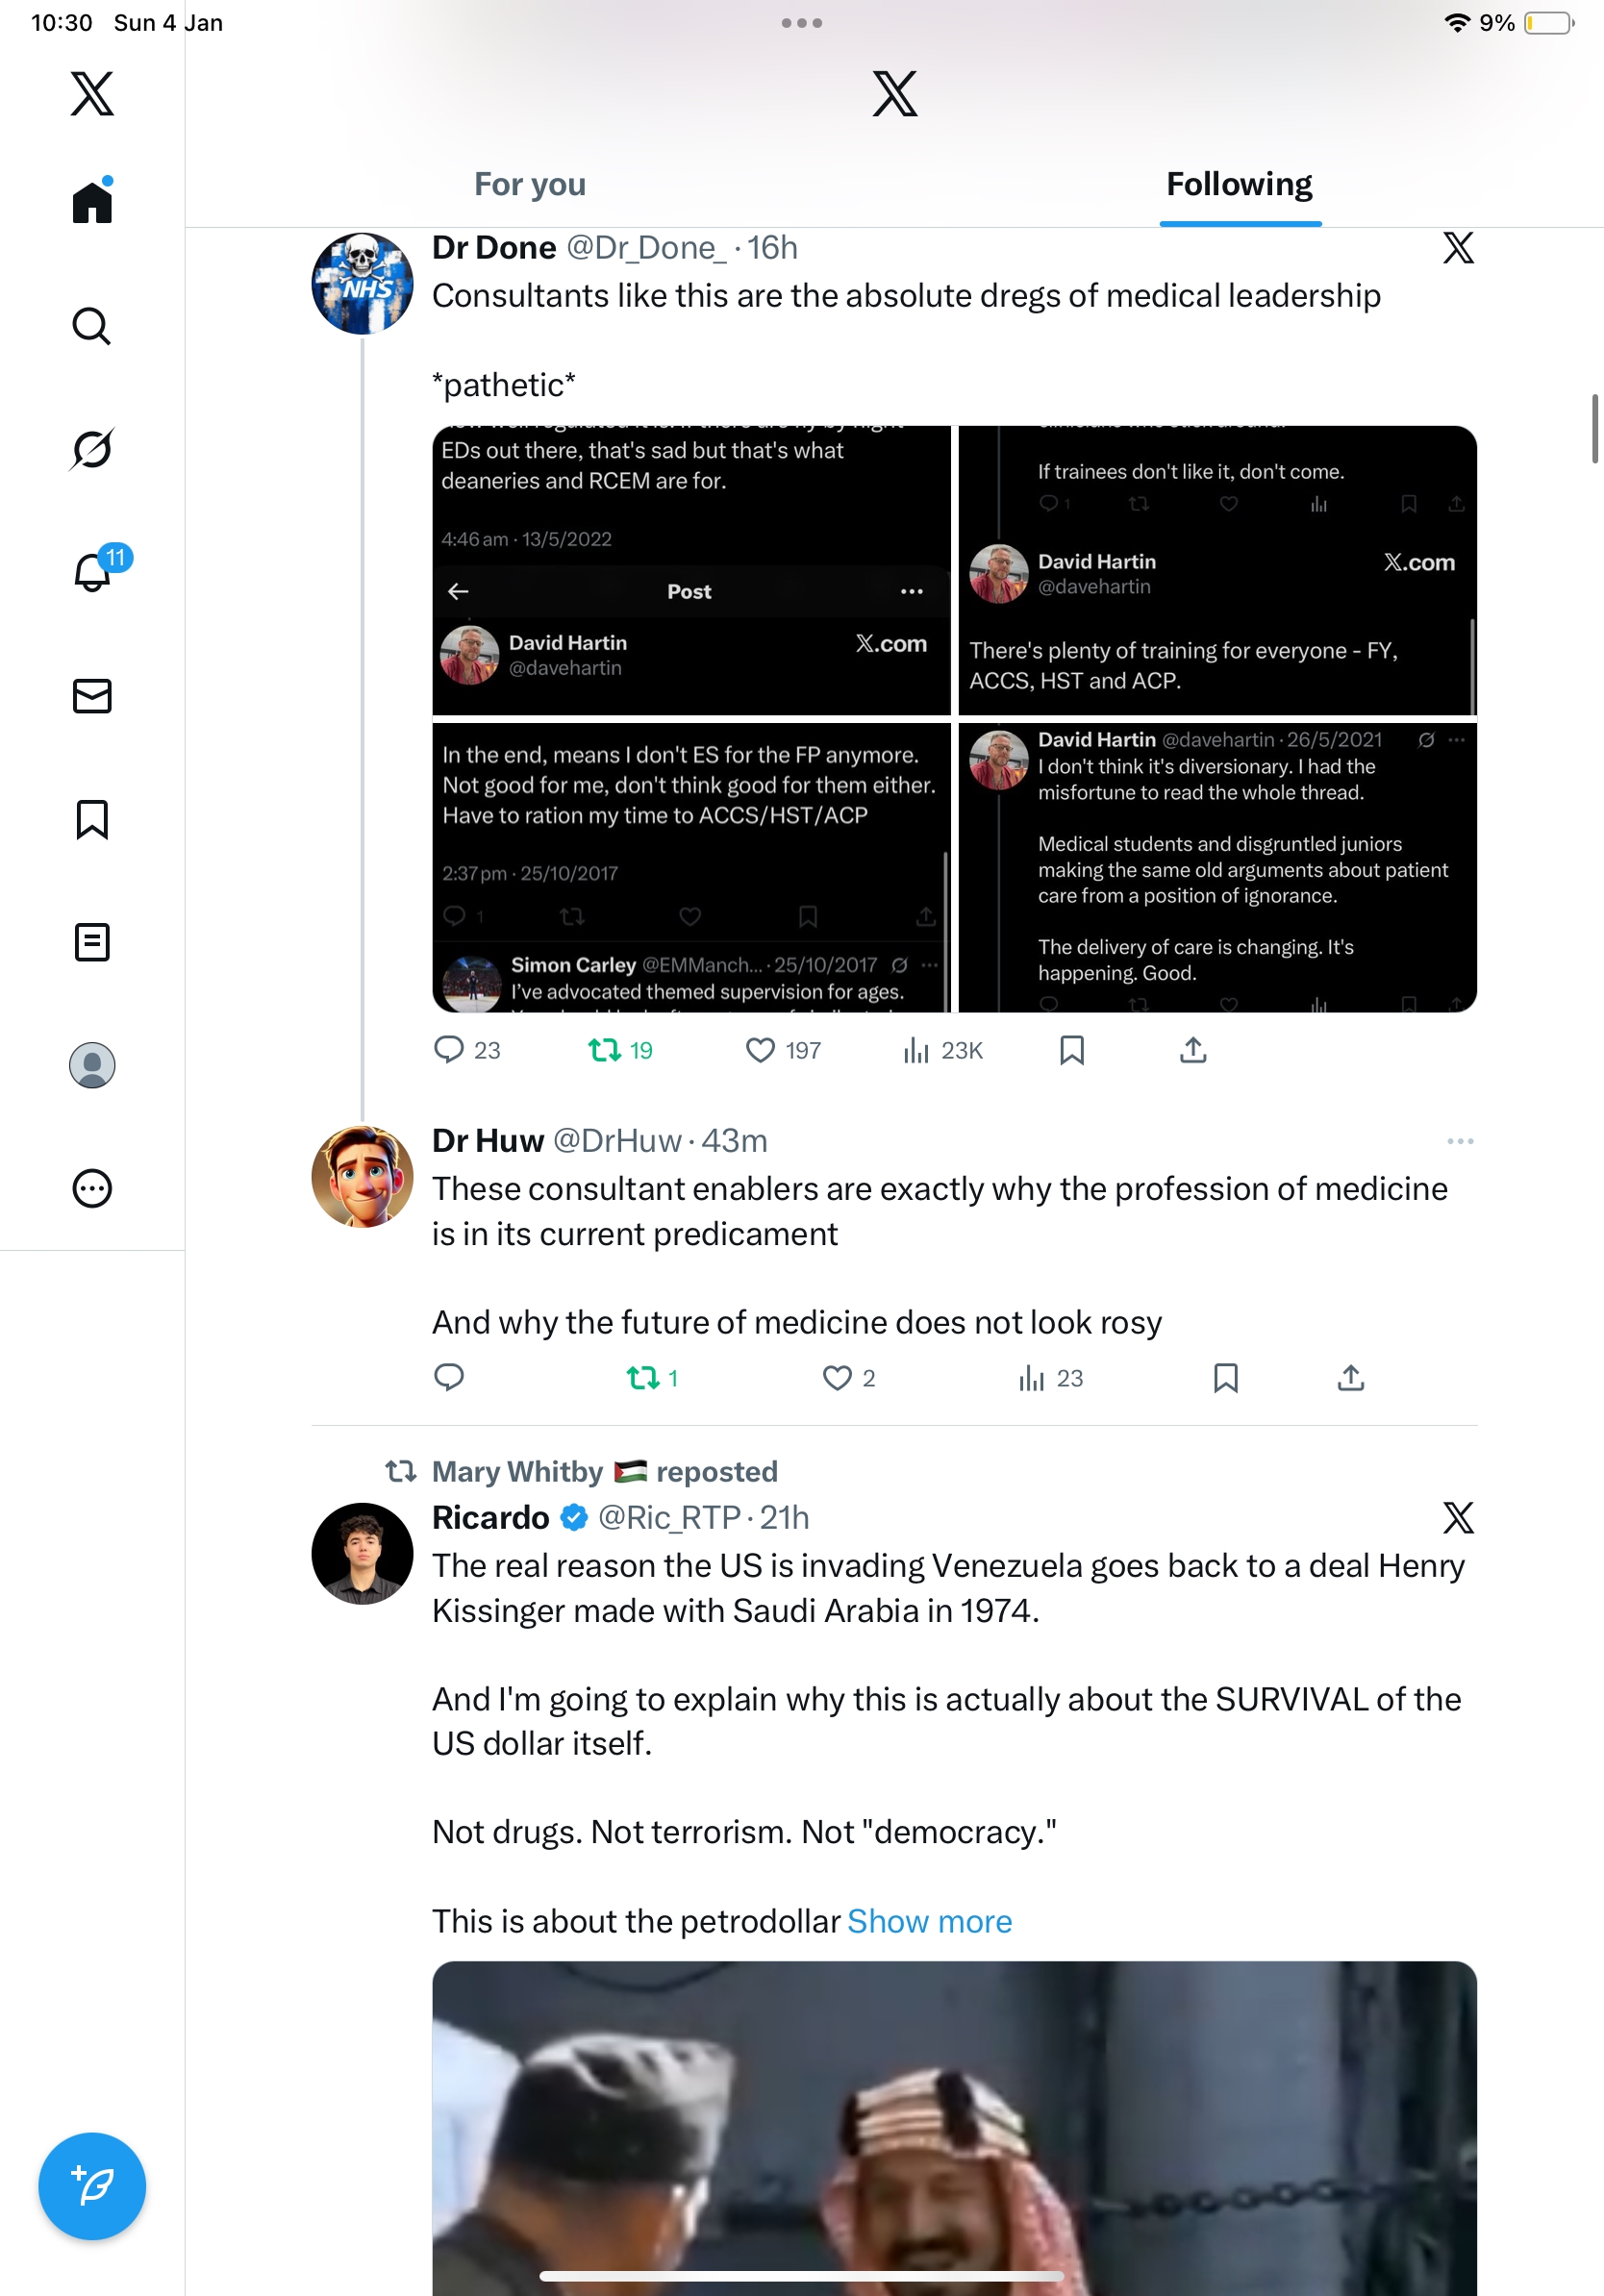This screenshot has width=1604, height=2296.
Task: Select the Following tab
Action: click(x=1239, y=184)
